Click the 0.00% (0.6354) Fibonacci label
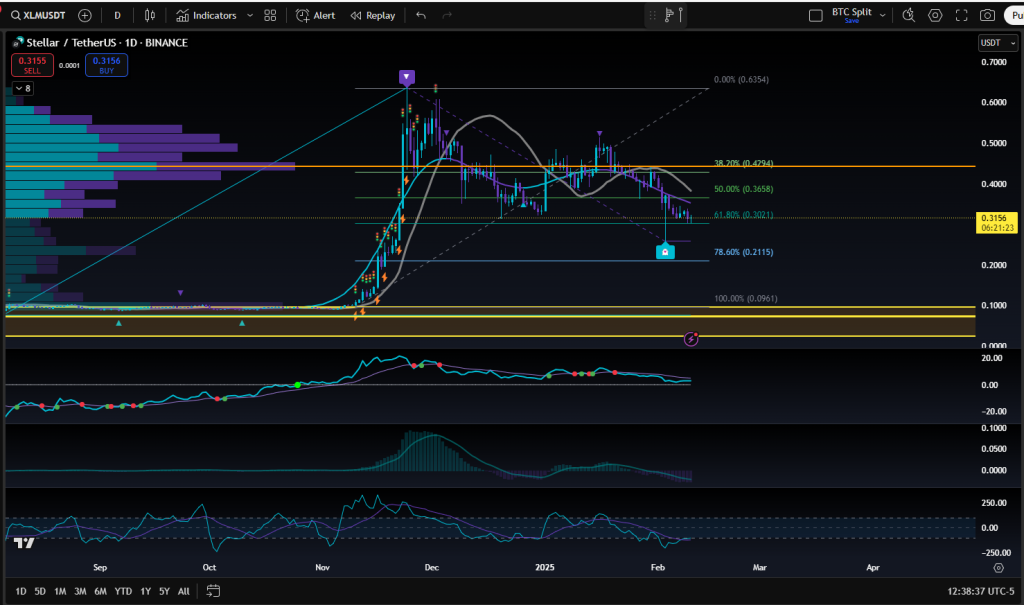Image resolution: width=1024 pixels, height=605 pixels. [741, 80]
